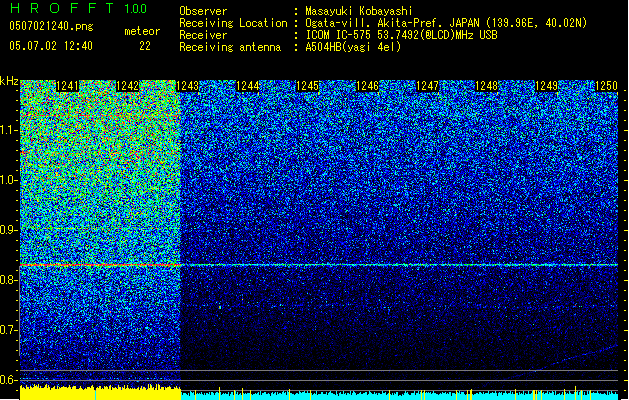This screenshot has width=629, height=400.
Task: Click the 1245 time marker
Action: coord(307,86)
